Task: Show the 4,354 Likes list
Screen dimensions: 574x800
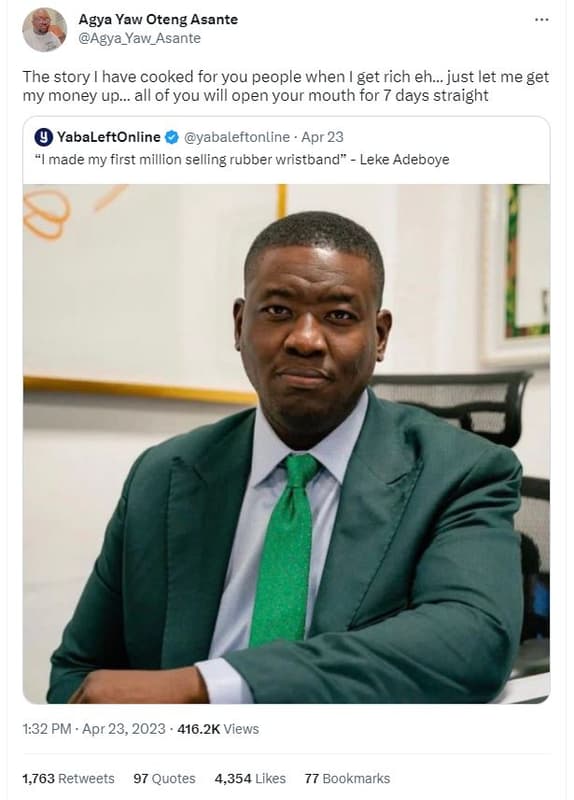Action: pos(250,779)
